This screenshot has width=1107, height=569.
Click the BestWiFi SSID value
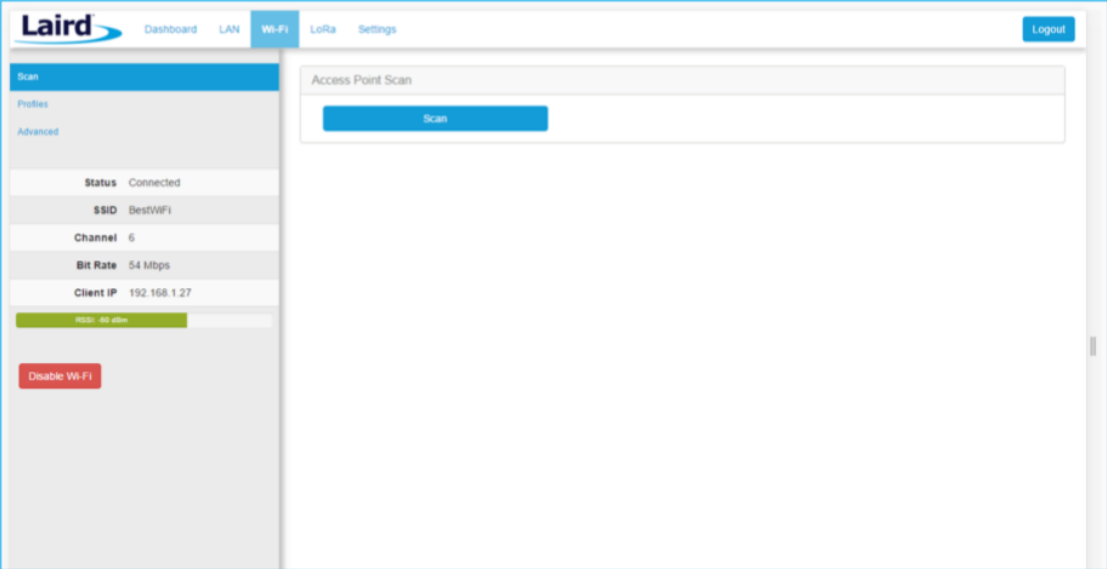[149, 211]
